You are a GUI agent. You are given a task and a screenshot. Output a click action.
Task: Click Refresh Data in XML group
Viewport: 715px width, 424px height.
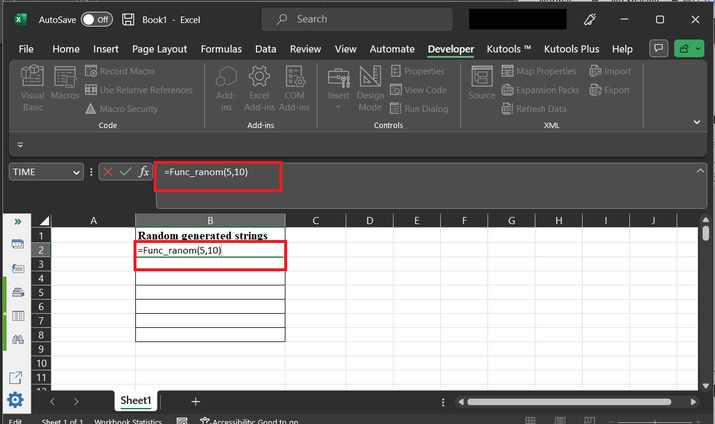tap(534, 109)
